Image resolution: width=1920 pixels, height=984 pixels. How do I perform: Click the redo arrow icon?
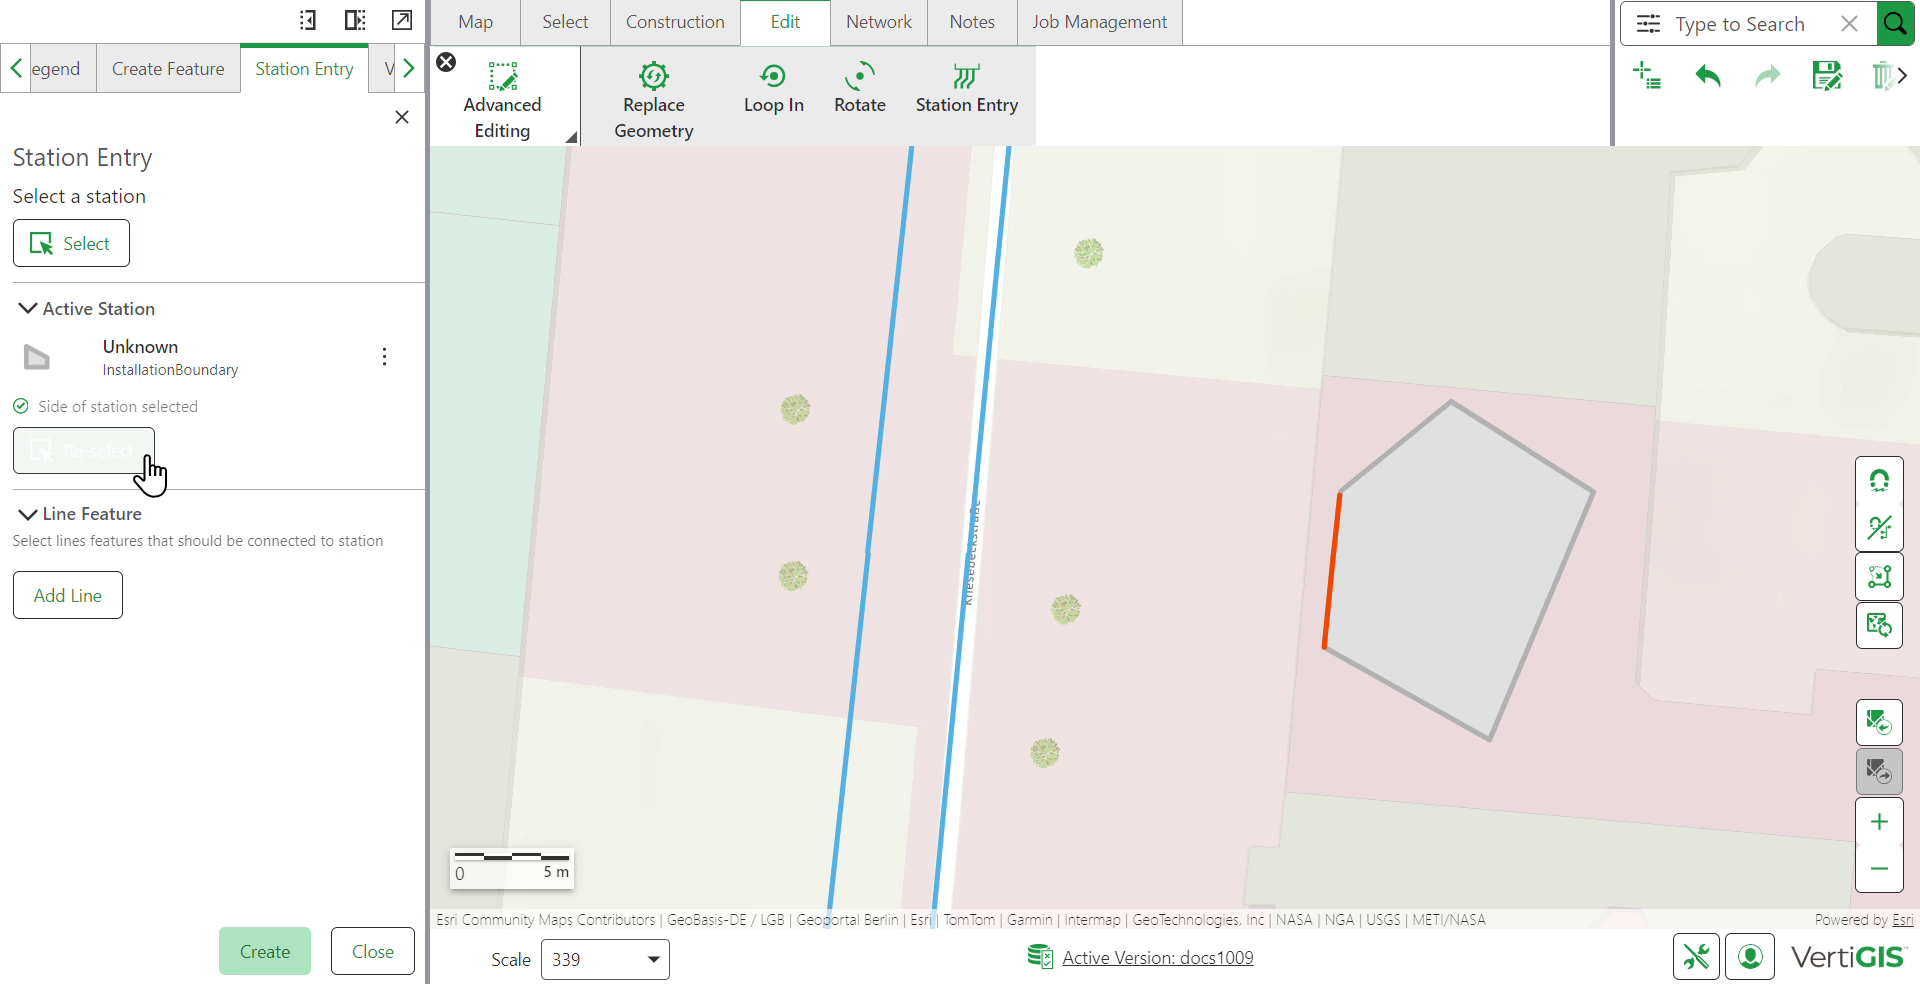[1767, 76]
